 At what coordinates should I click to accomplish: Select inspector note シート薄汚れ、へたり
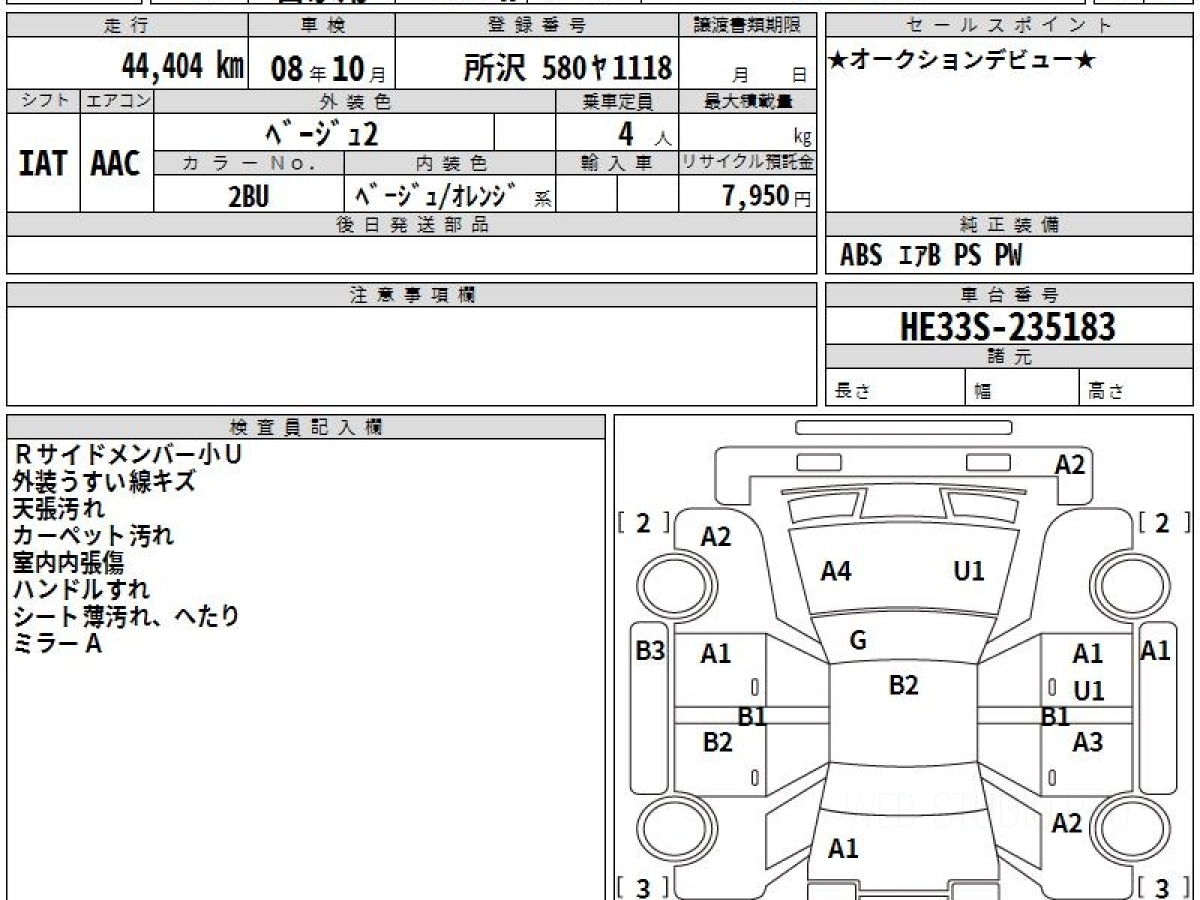click(127, 616)
